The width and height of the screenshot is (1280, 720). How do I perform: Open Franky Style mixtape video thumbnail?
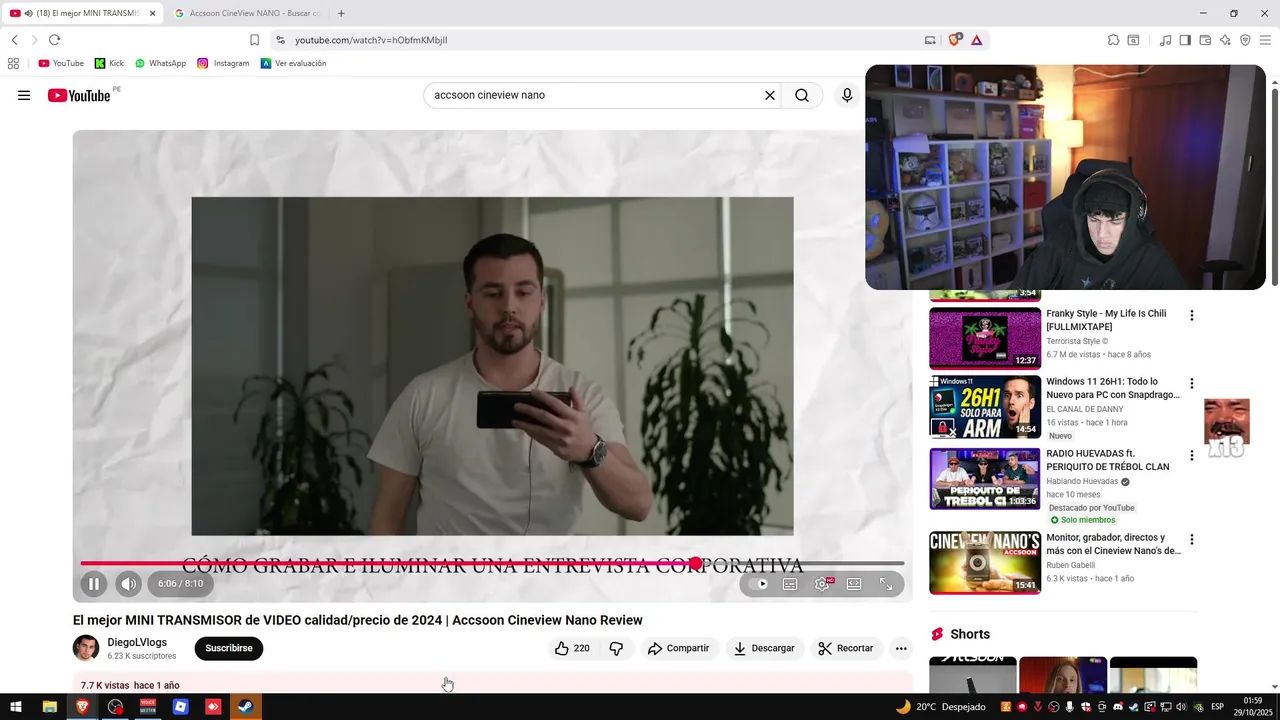(x=985, y=338)
